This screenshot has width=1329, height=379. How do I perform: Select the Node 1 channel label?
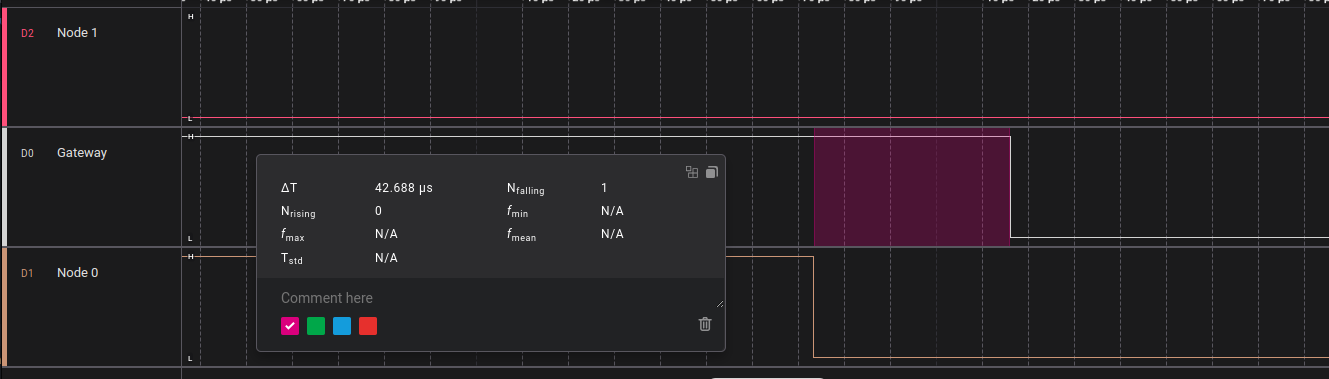pos(77,33)
